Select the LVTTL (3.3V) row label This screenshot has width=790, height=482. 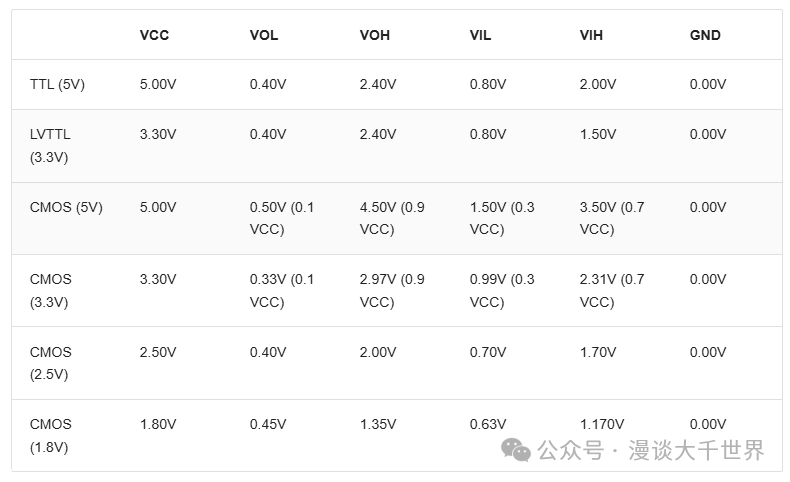point(50,145)
